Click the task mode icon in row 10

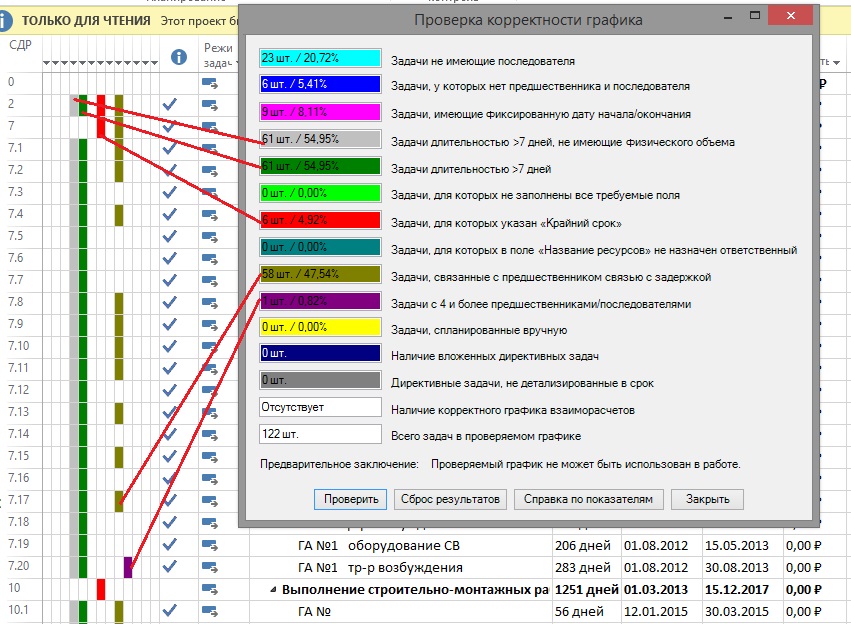pyautogui.click(x=209, y=589)
